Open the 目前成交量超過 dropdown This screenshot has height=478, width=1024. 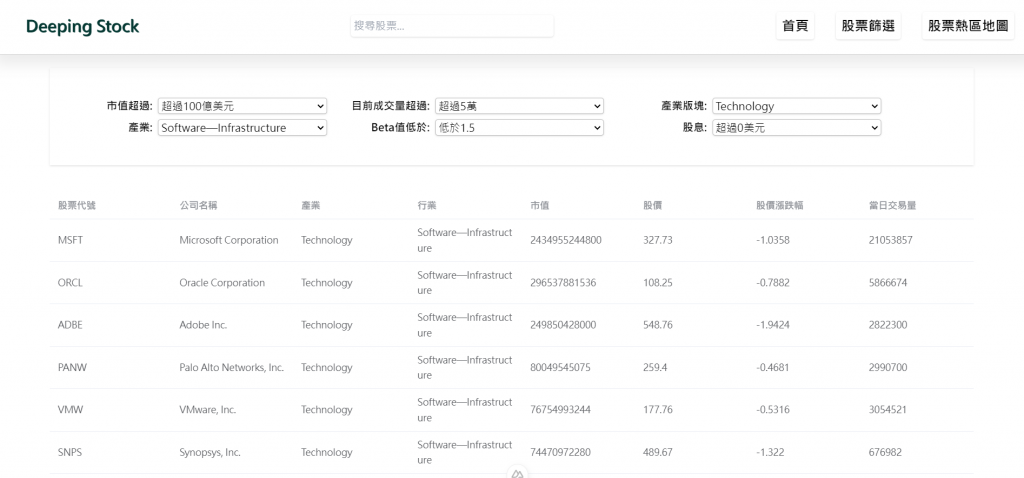tap(519, 106)
